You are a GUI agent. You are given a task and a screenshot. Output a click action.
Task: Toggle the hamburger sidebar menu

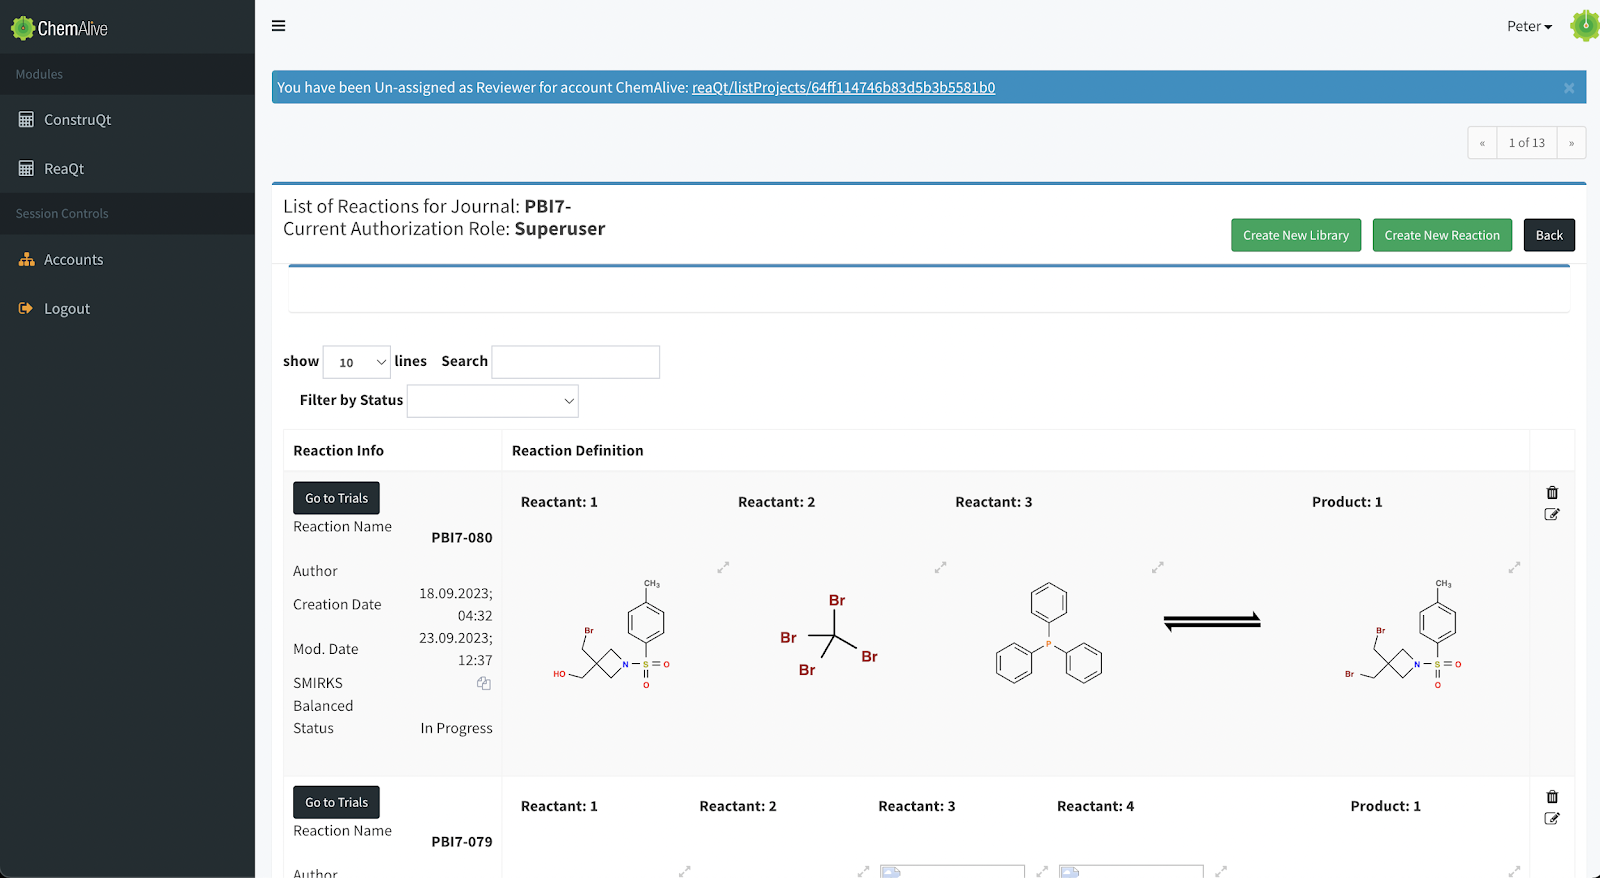[x=278, y=26]
